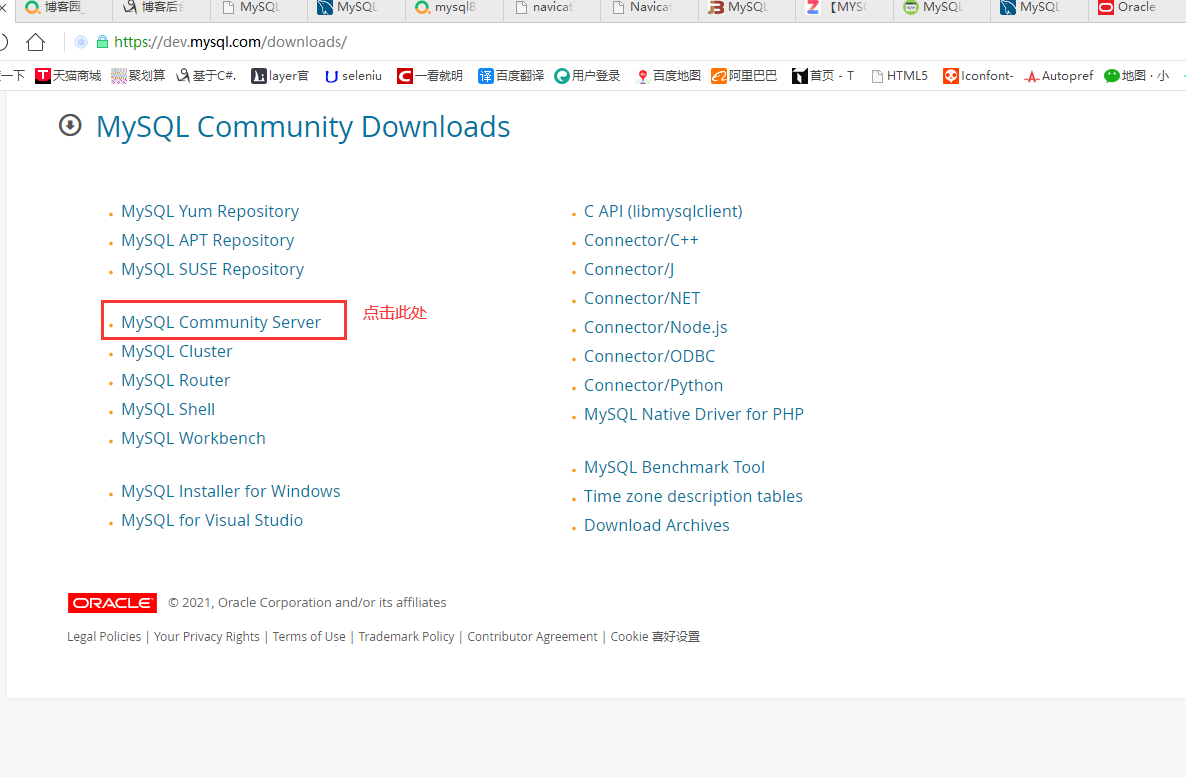Viewport: 1186px width, 777px height.
Task: Open MySQL SUSE Repository link
Action: click(x=213, y=269)
